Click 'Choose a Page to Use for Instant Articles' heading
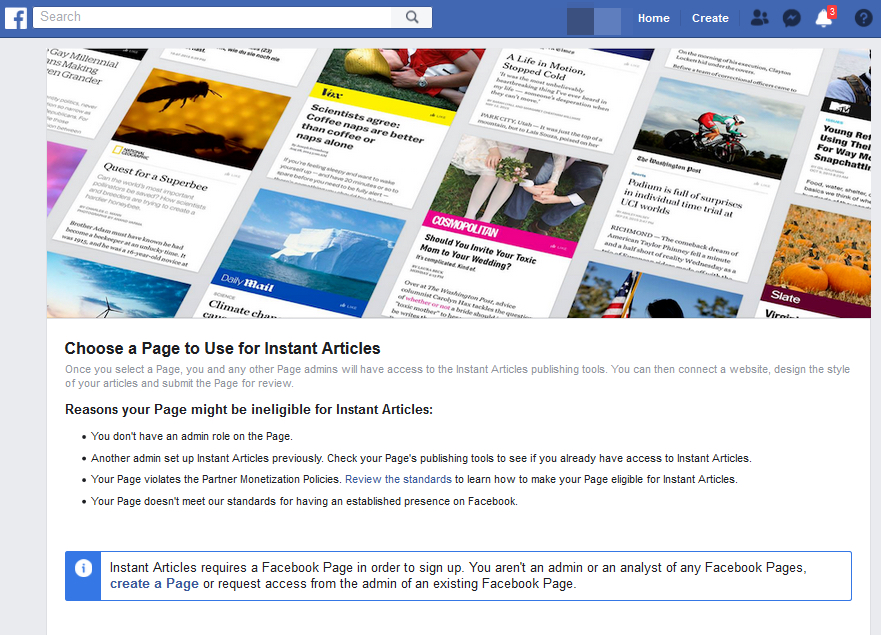The width and height of the screenshot is (881, 635). (x=222, y=348)
